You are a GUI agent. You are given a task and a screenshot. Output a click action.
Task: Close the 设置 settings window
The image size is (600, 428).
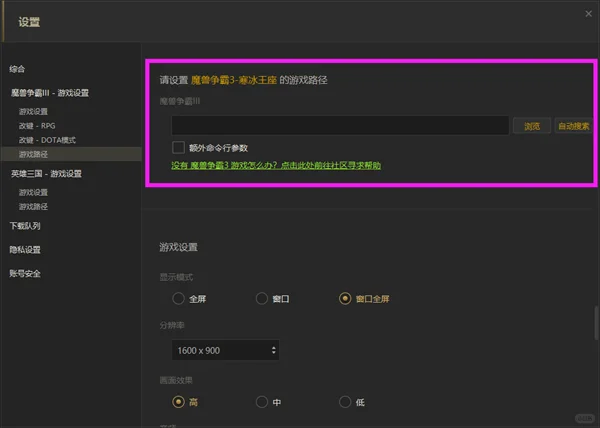pyautogui.click(x=588, y=14)
